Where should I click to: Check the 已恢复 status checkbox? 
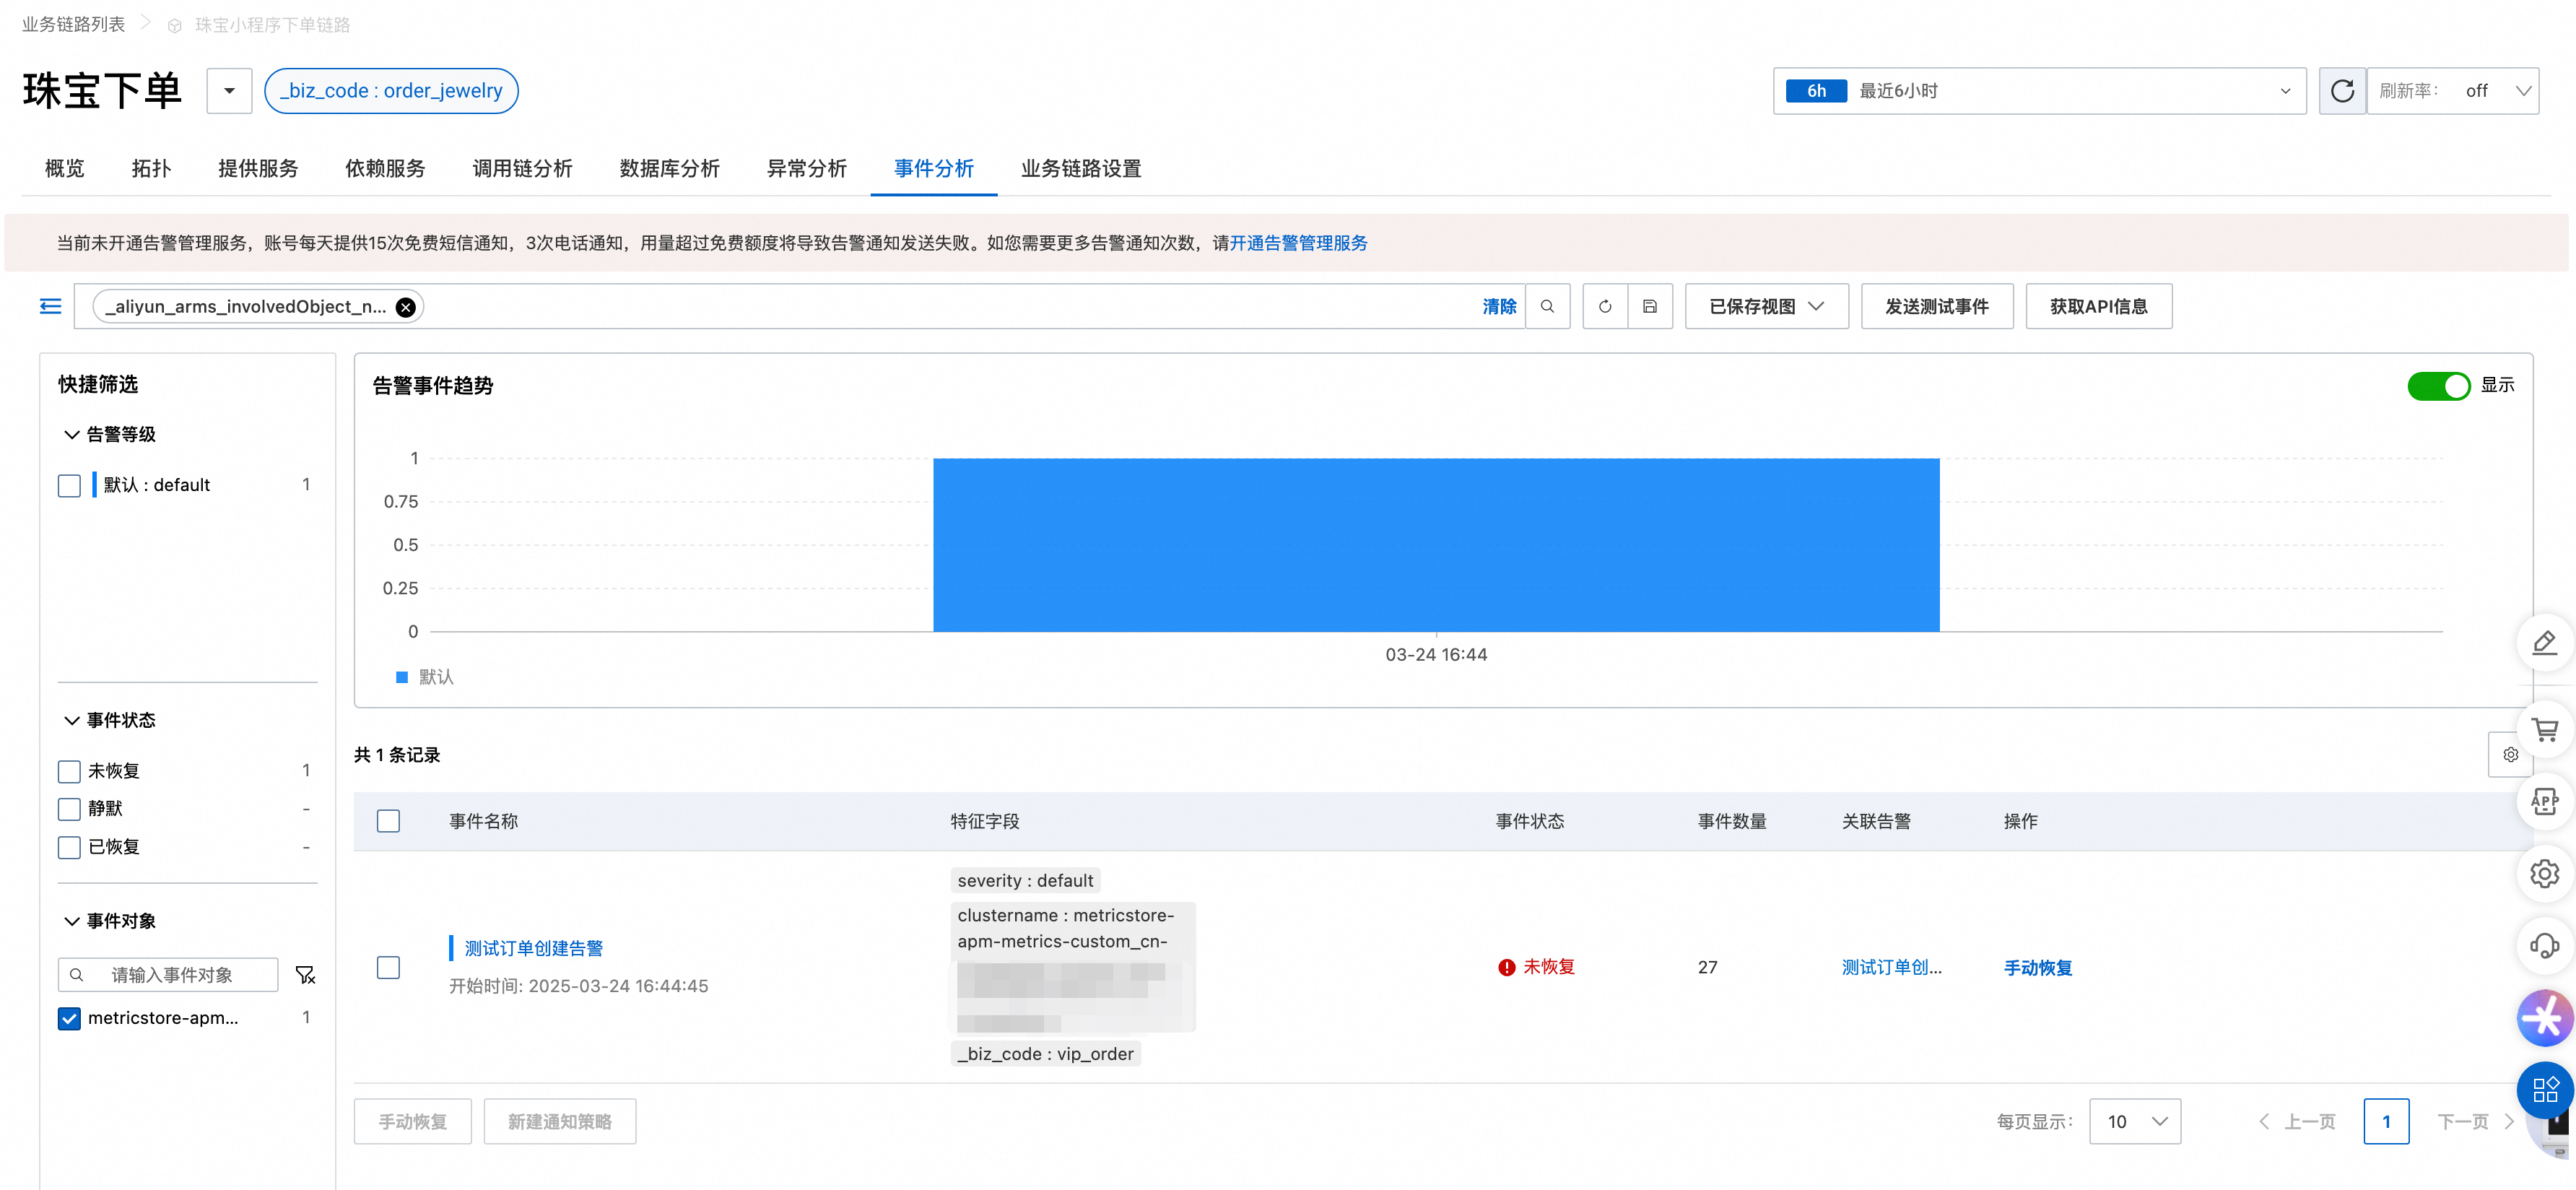[69, 847]
